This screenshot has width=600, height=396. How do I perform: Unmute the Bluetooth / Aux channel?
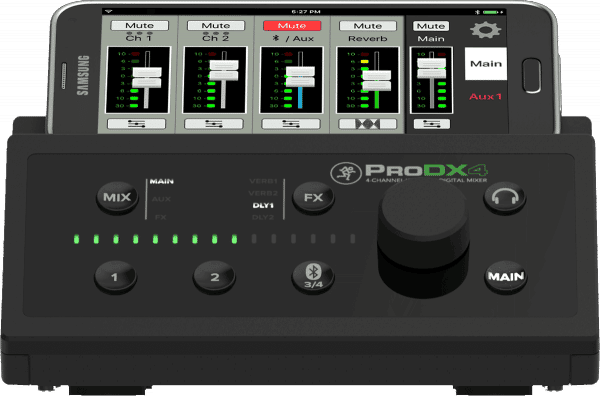tap(292, 26)
